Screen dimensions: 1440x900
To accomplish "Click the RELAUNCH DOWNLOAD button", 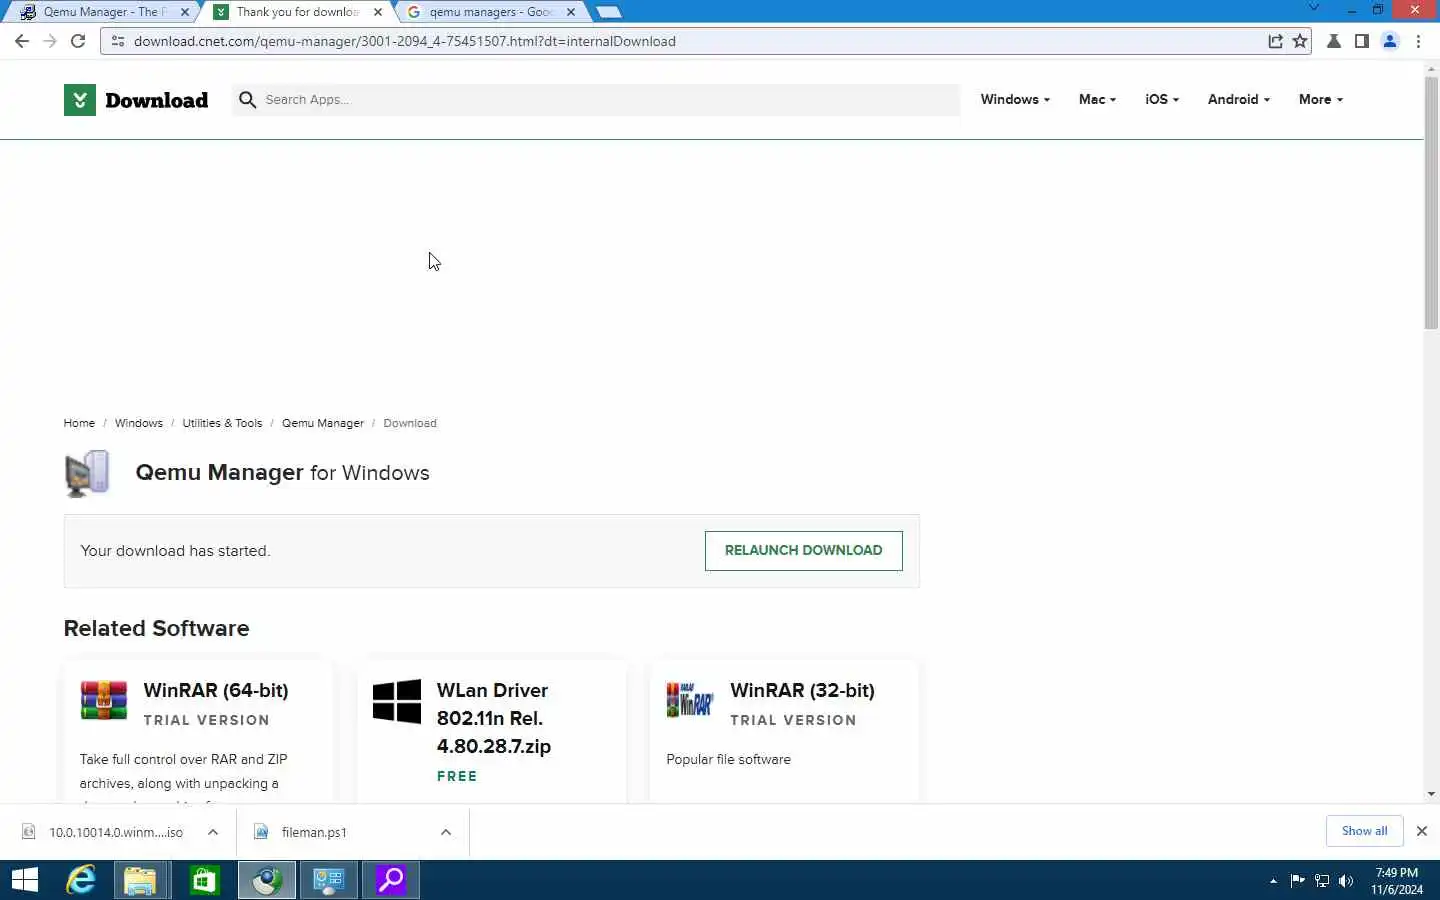I will pos(803,551).
